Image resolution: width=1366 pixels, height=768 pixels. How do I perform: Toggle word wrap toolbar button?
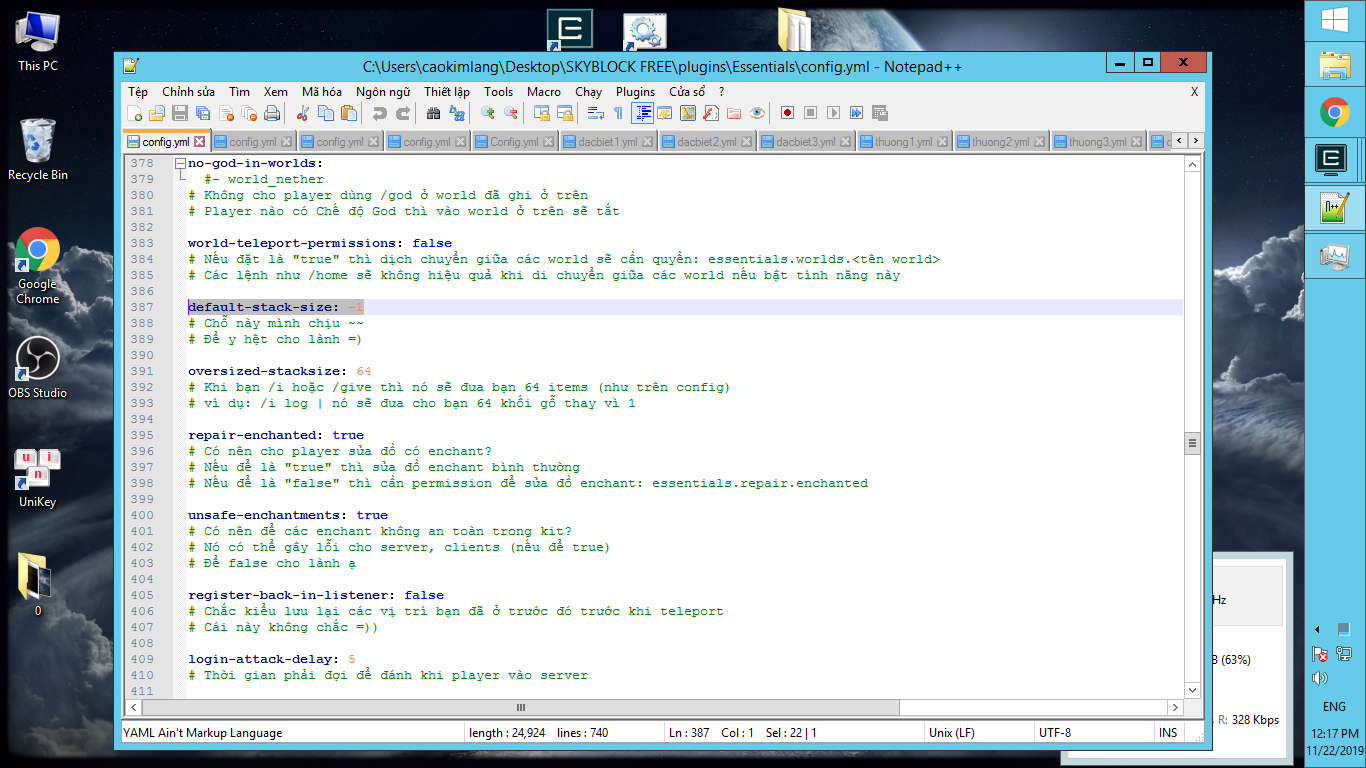pyautogui.click(x=595, y=113)
